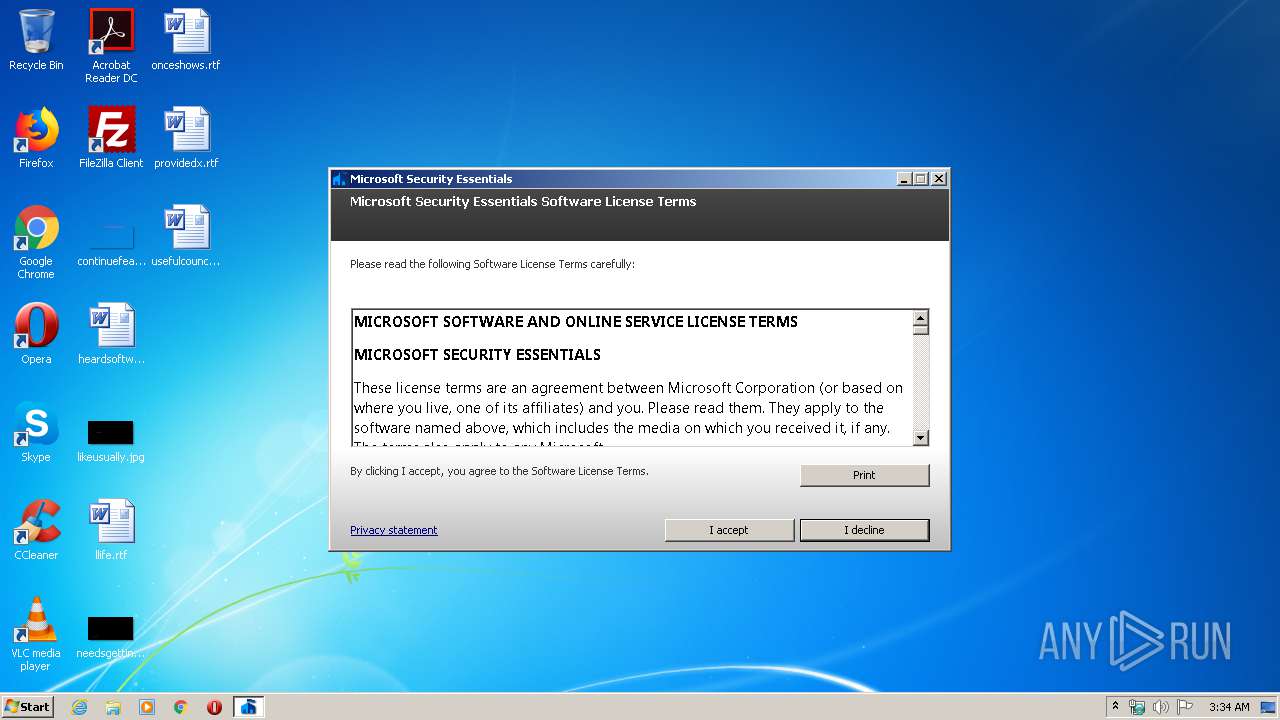This screenshot has width=1280, height=720.
Task: Launch Opera from the desktop
Action: pos(36,334)
